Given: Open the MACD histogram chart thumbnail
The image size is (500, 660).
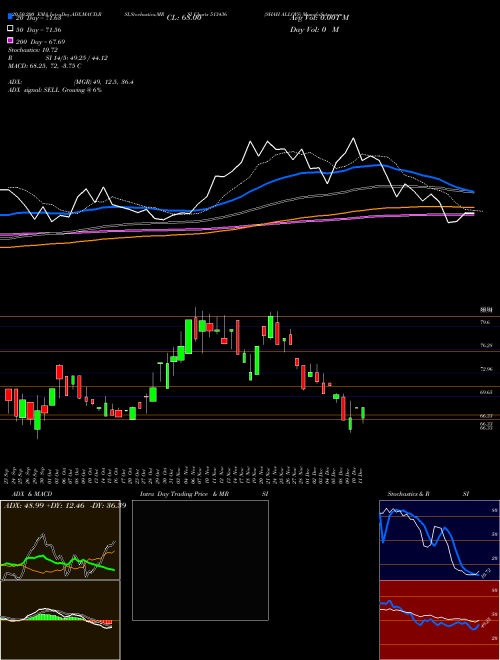Looking at the screenshot, I should (60, 620).
